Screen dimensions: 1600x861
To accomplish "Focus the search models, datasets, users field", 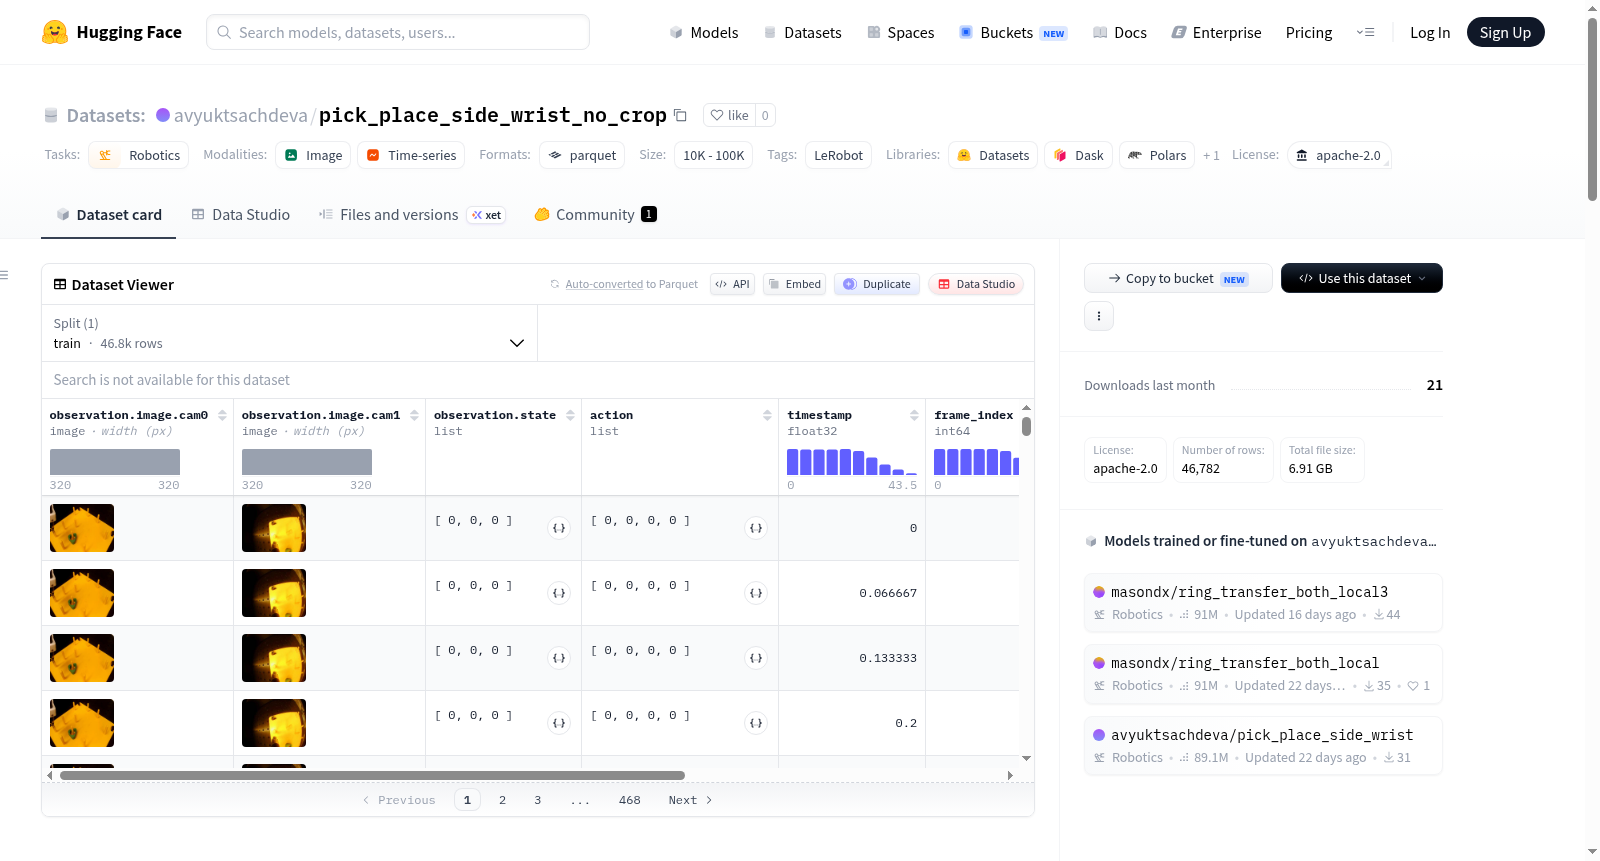I will 398,32.
